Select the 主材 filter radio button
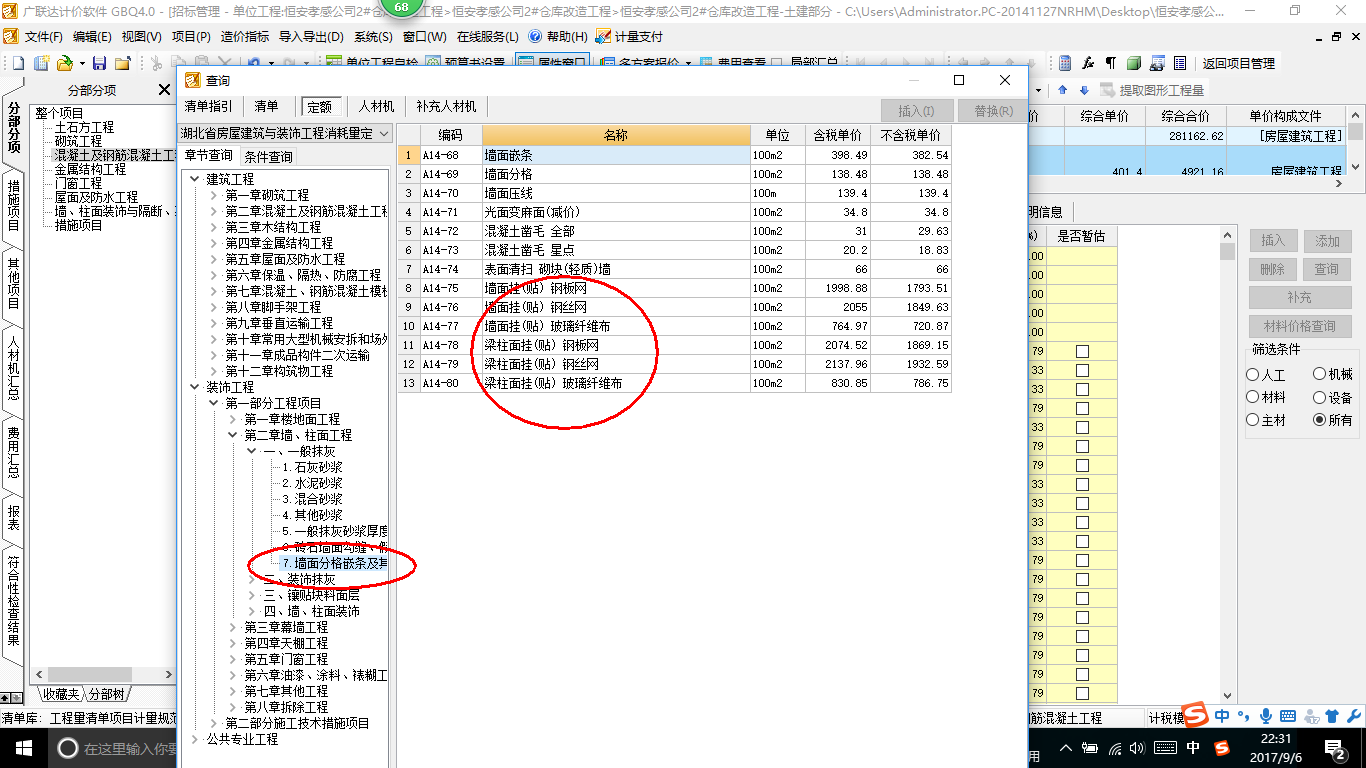This screenshot has width=1366, height=768. click(x=1254, y=420)
